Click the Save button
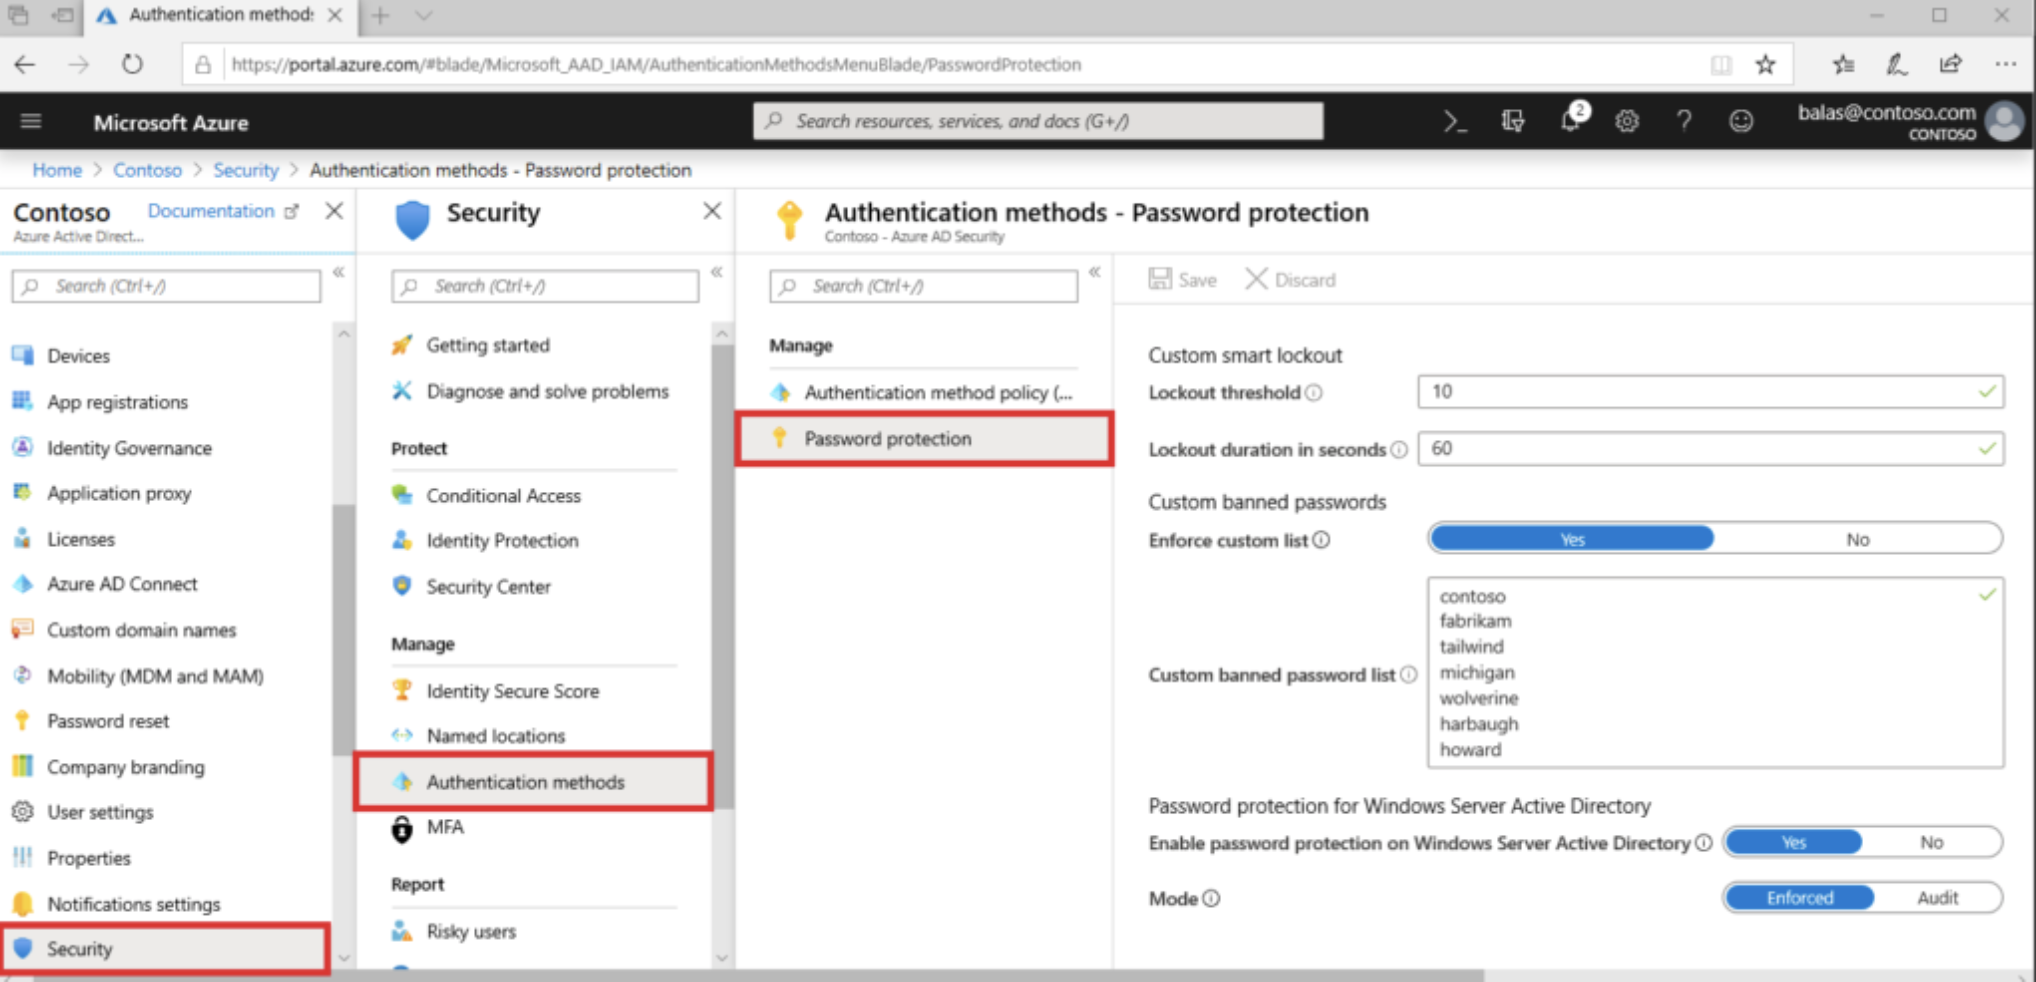This screenshot has height=982, width=2036. click(1183, 279)
